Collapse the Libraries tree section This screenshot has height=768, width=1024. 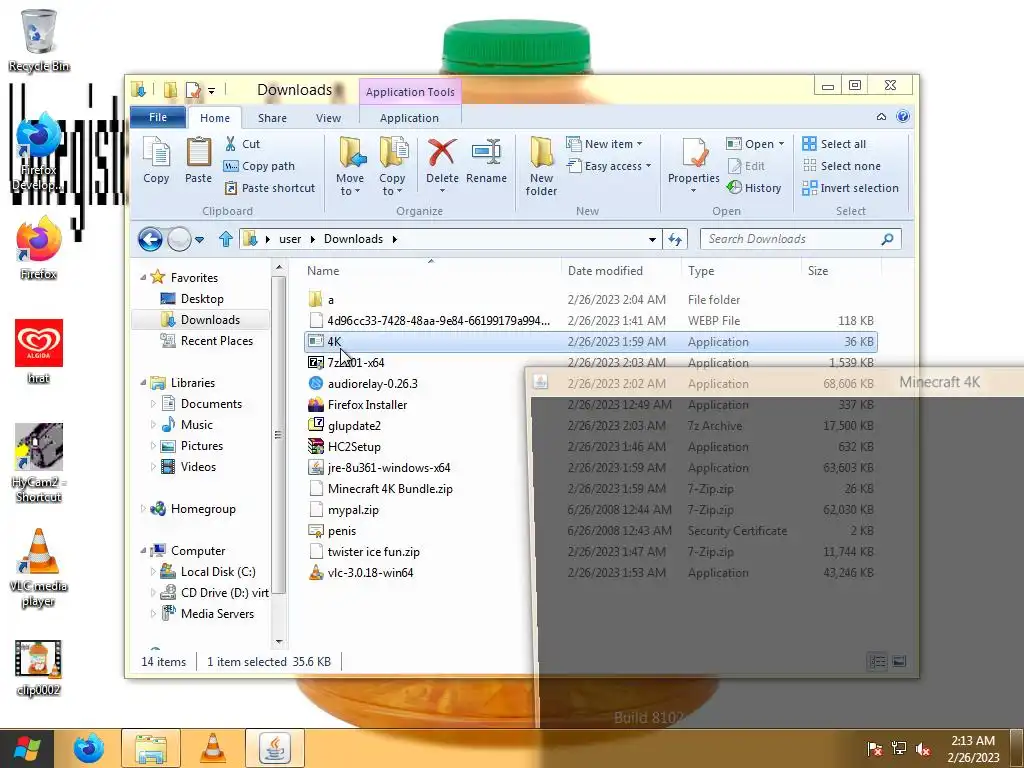(143, 383)
